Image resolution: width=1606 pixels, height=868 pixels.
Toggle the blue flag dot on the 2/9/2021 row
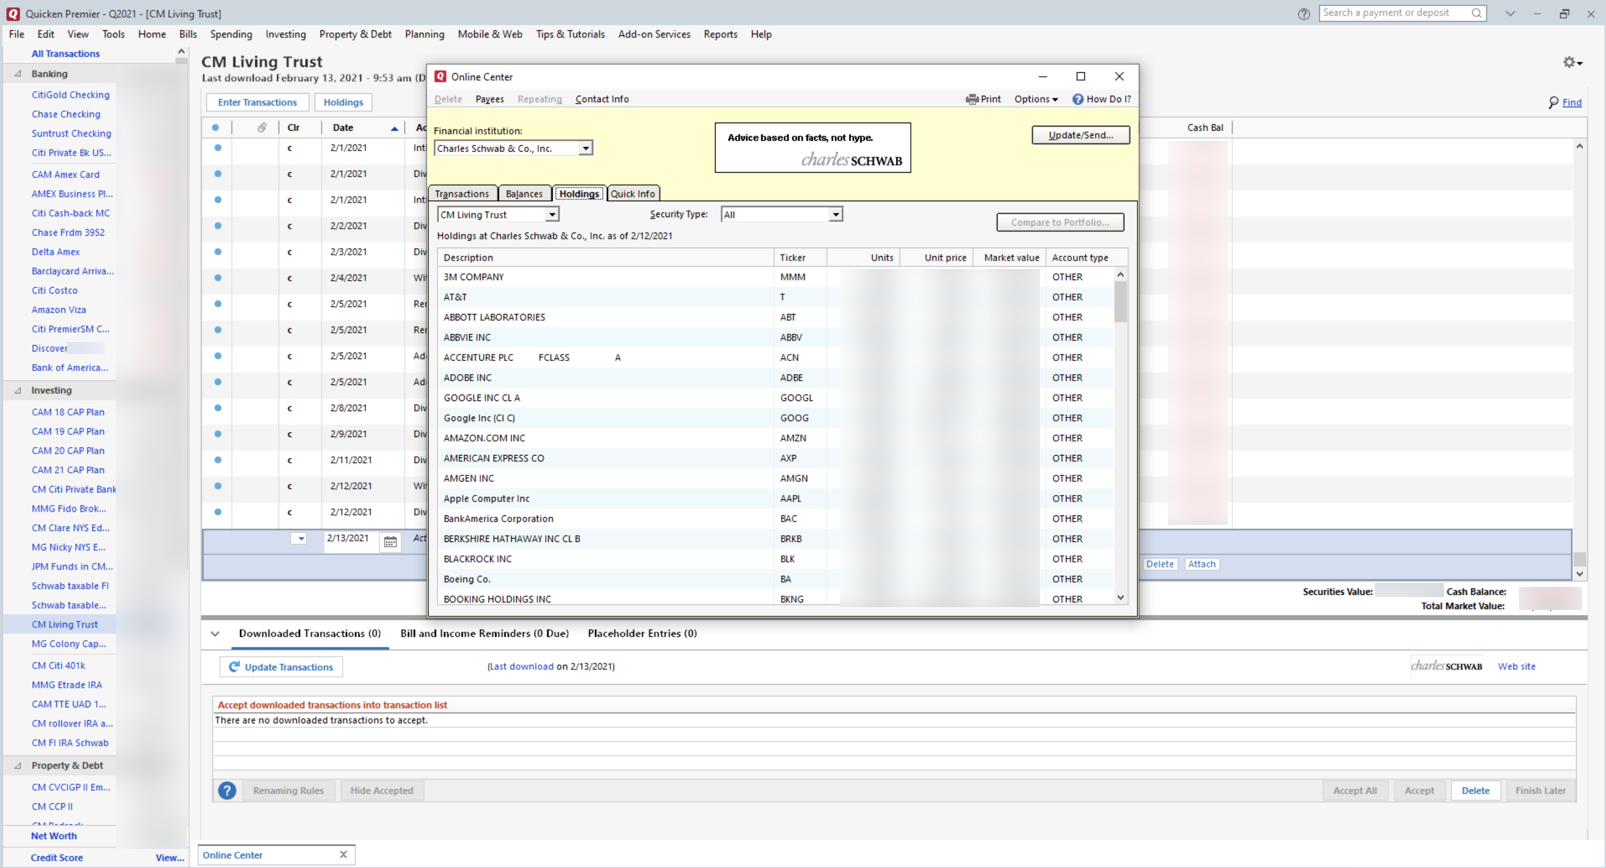tap(217, 434)
